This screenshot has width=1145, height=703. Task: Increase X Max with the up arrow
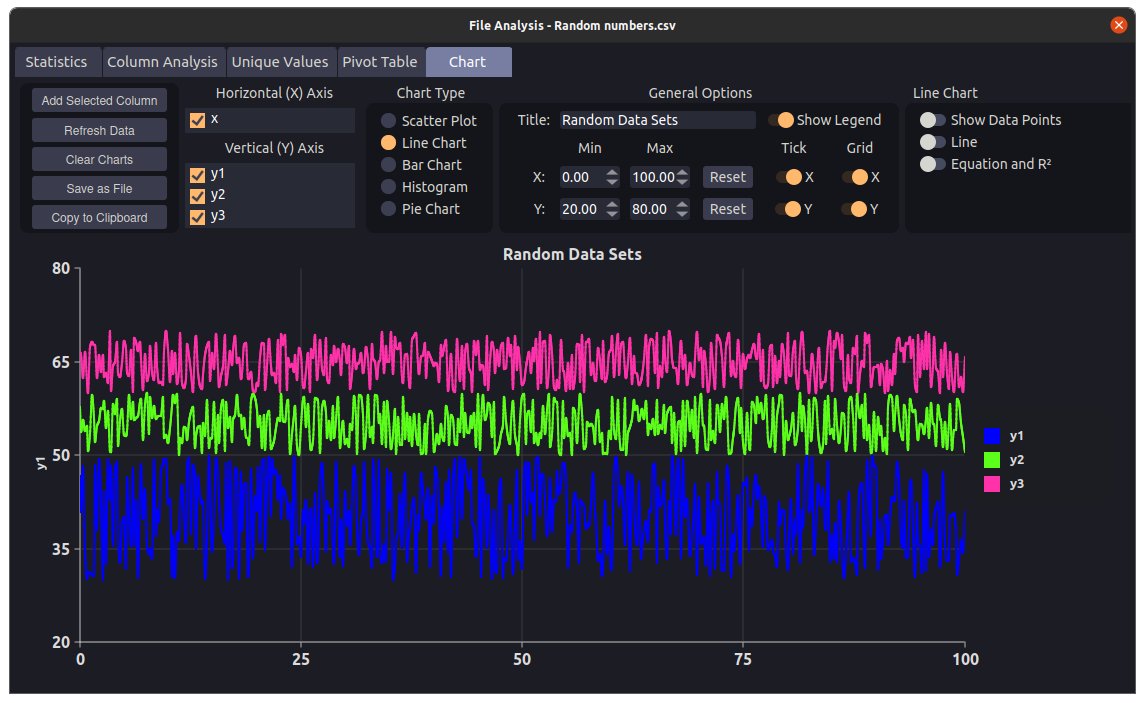pos(682,172)
